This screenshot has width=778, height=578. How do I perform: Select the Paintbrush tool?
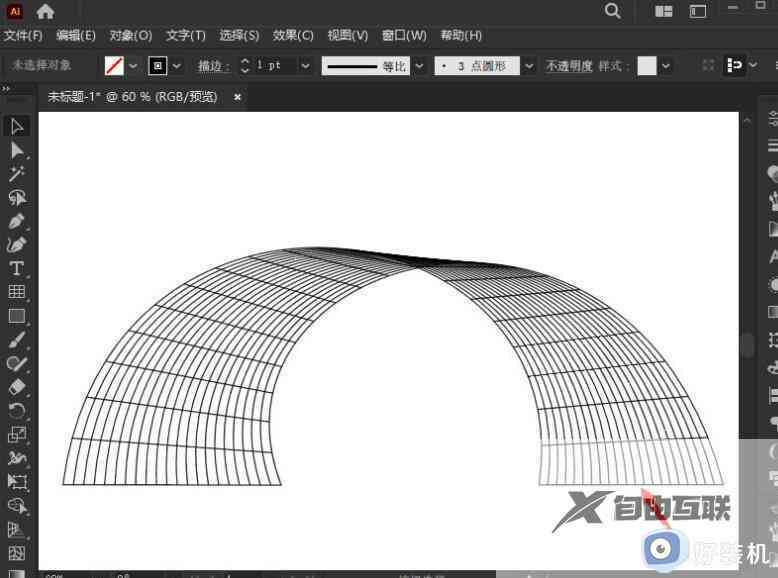click(17, 340)
